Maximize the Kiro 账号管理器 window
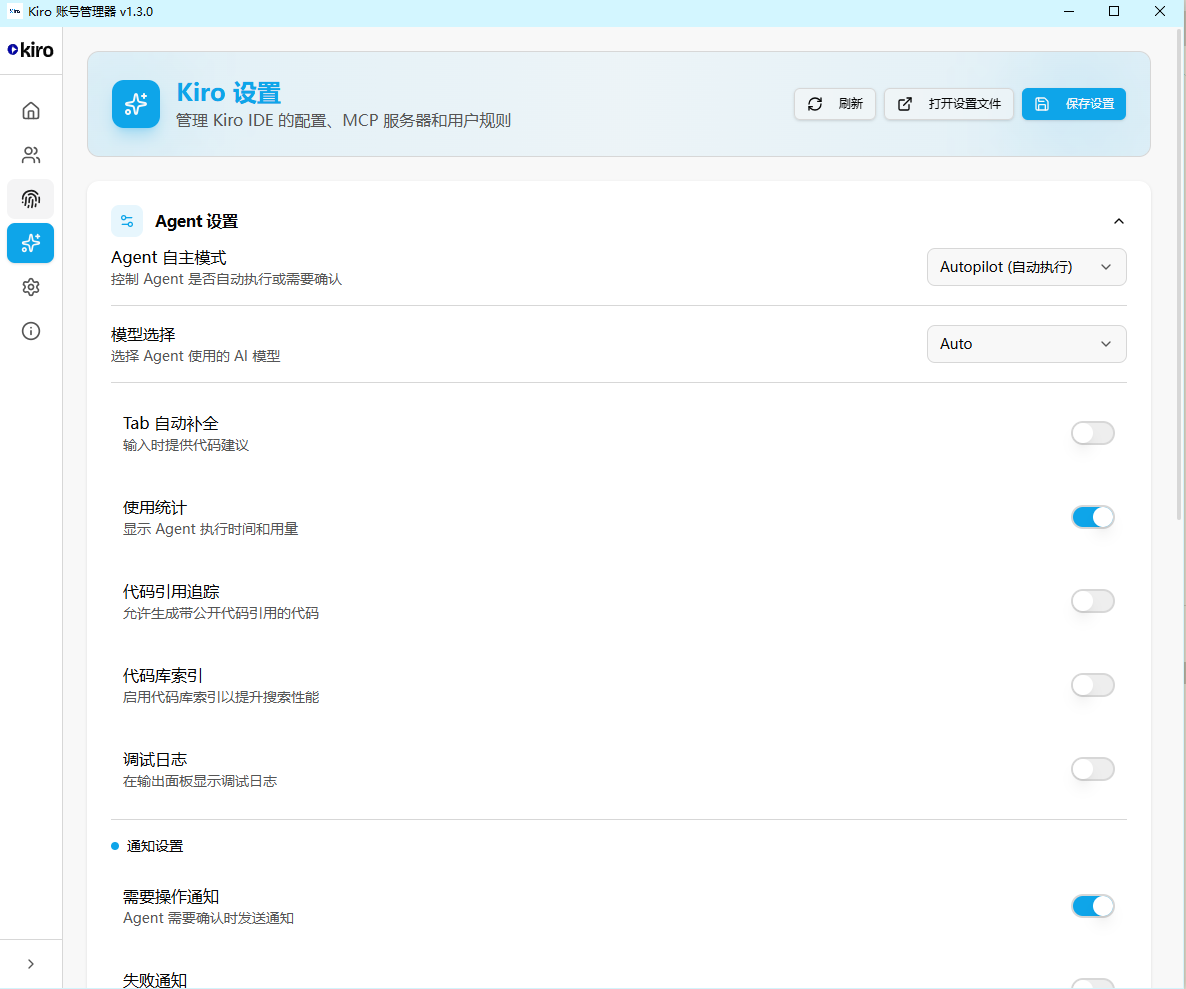Image resolution: width=1186 pixels, height=989 pixels. pos(1113,11)
